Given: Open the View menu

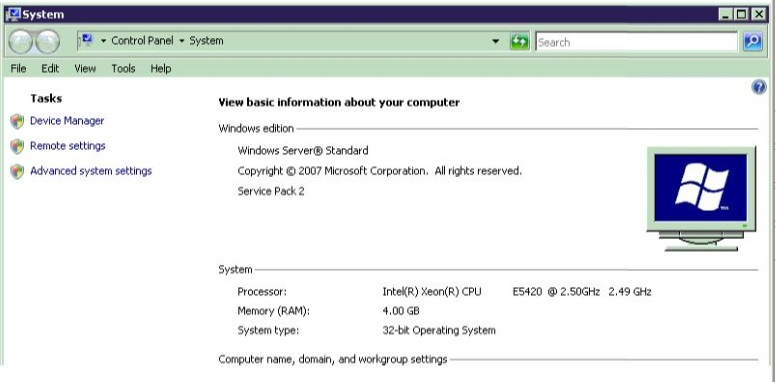Looking at the screenshot, I should tap(85, 69).
